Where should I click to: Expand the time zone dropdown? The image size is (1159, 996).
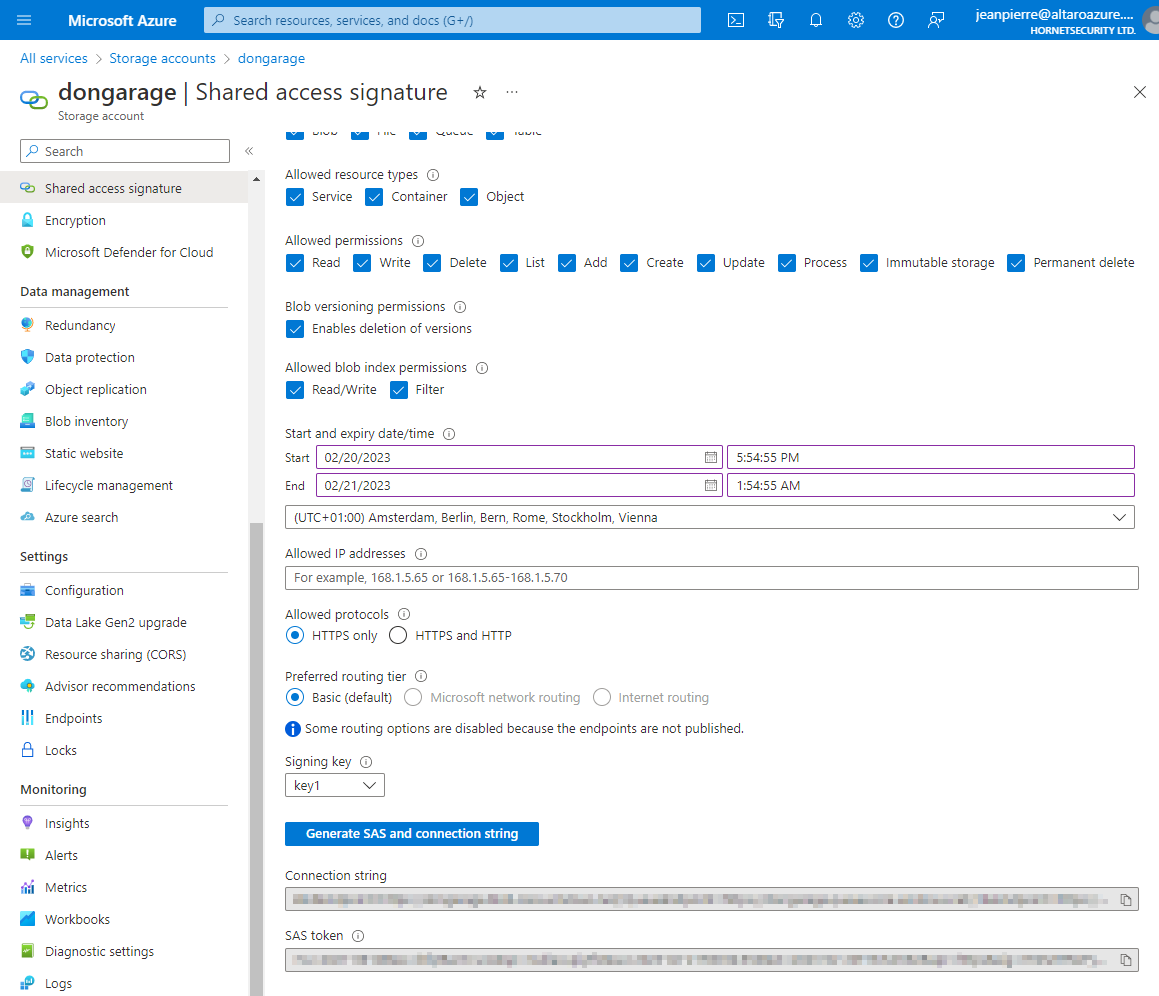click(710, 518)
